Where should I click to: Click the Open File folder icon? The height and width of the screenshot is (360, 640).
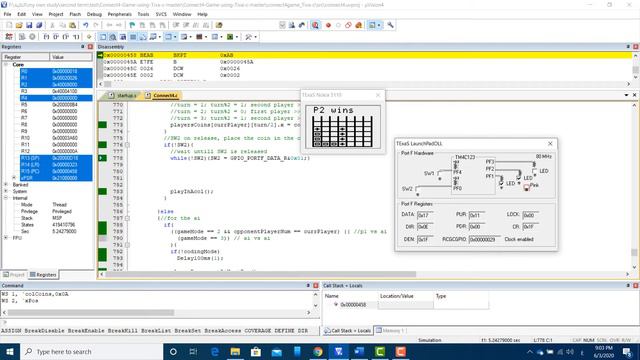click(19, 25)
